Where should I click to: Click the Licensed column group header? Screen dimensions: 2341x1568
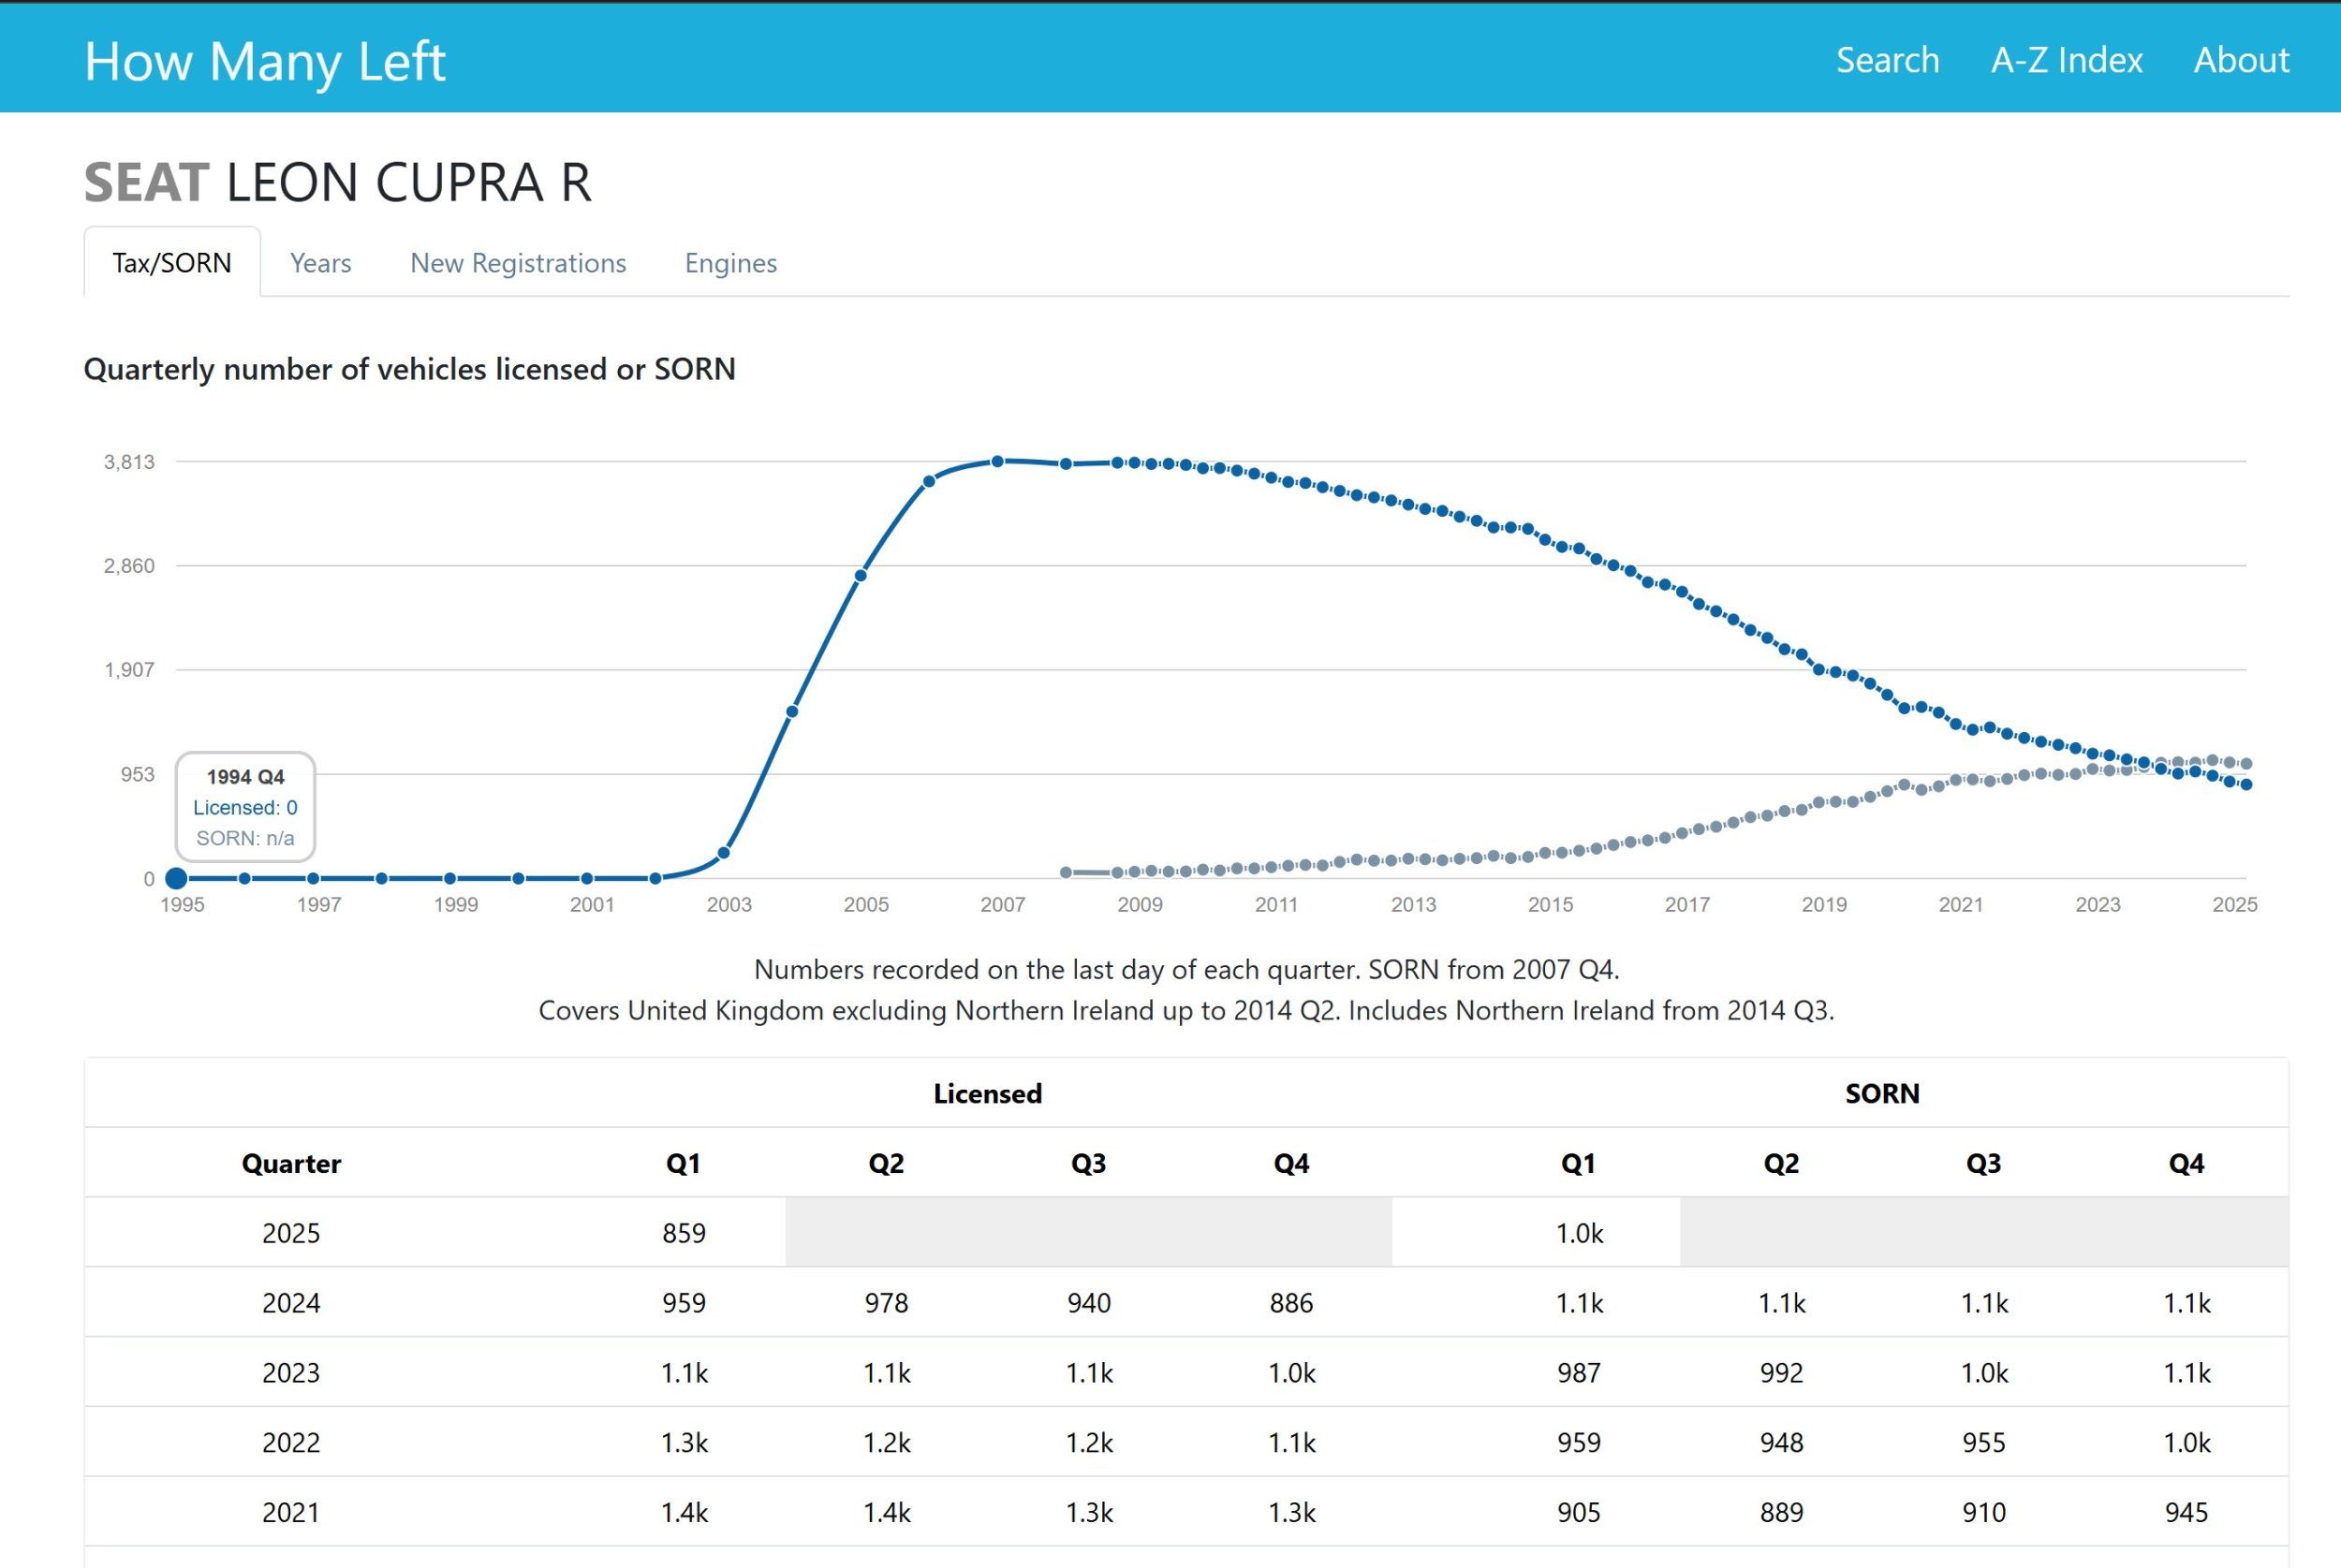pyautogui.click(x=987, y=1093)
